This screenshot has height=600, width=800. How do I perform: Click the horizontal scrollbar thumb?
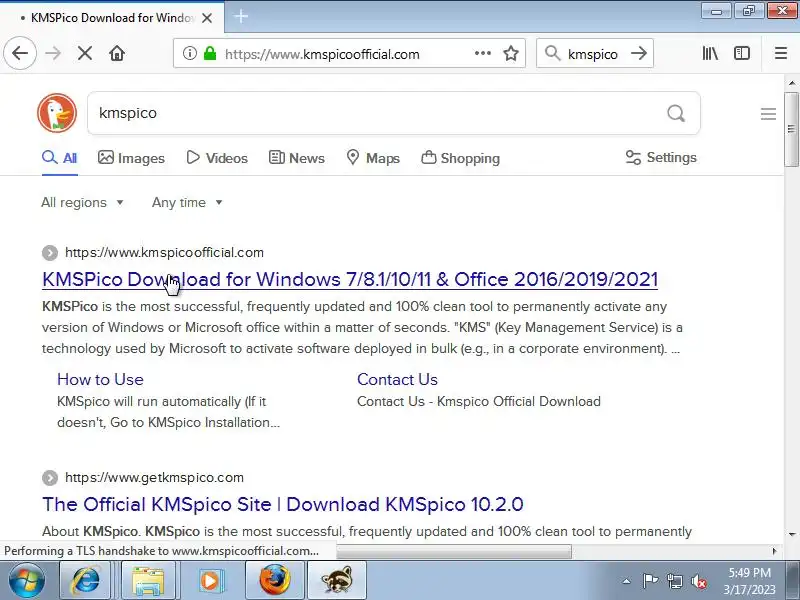[x=454, y=552]
